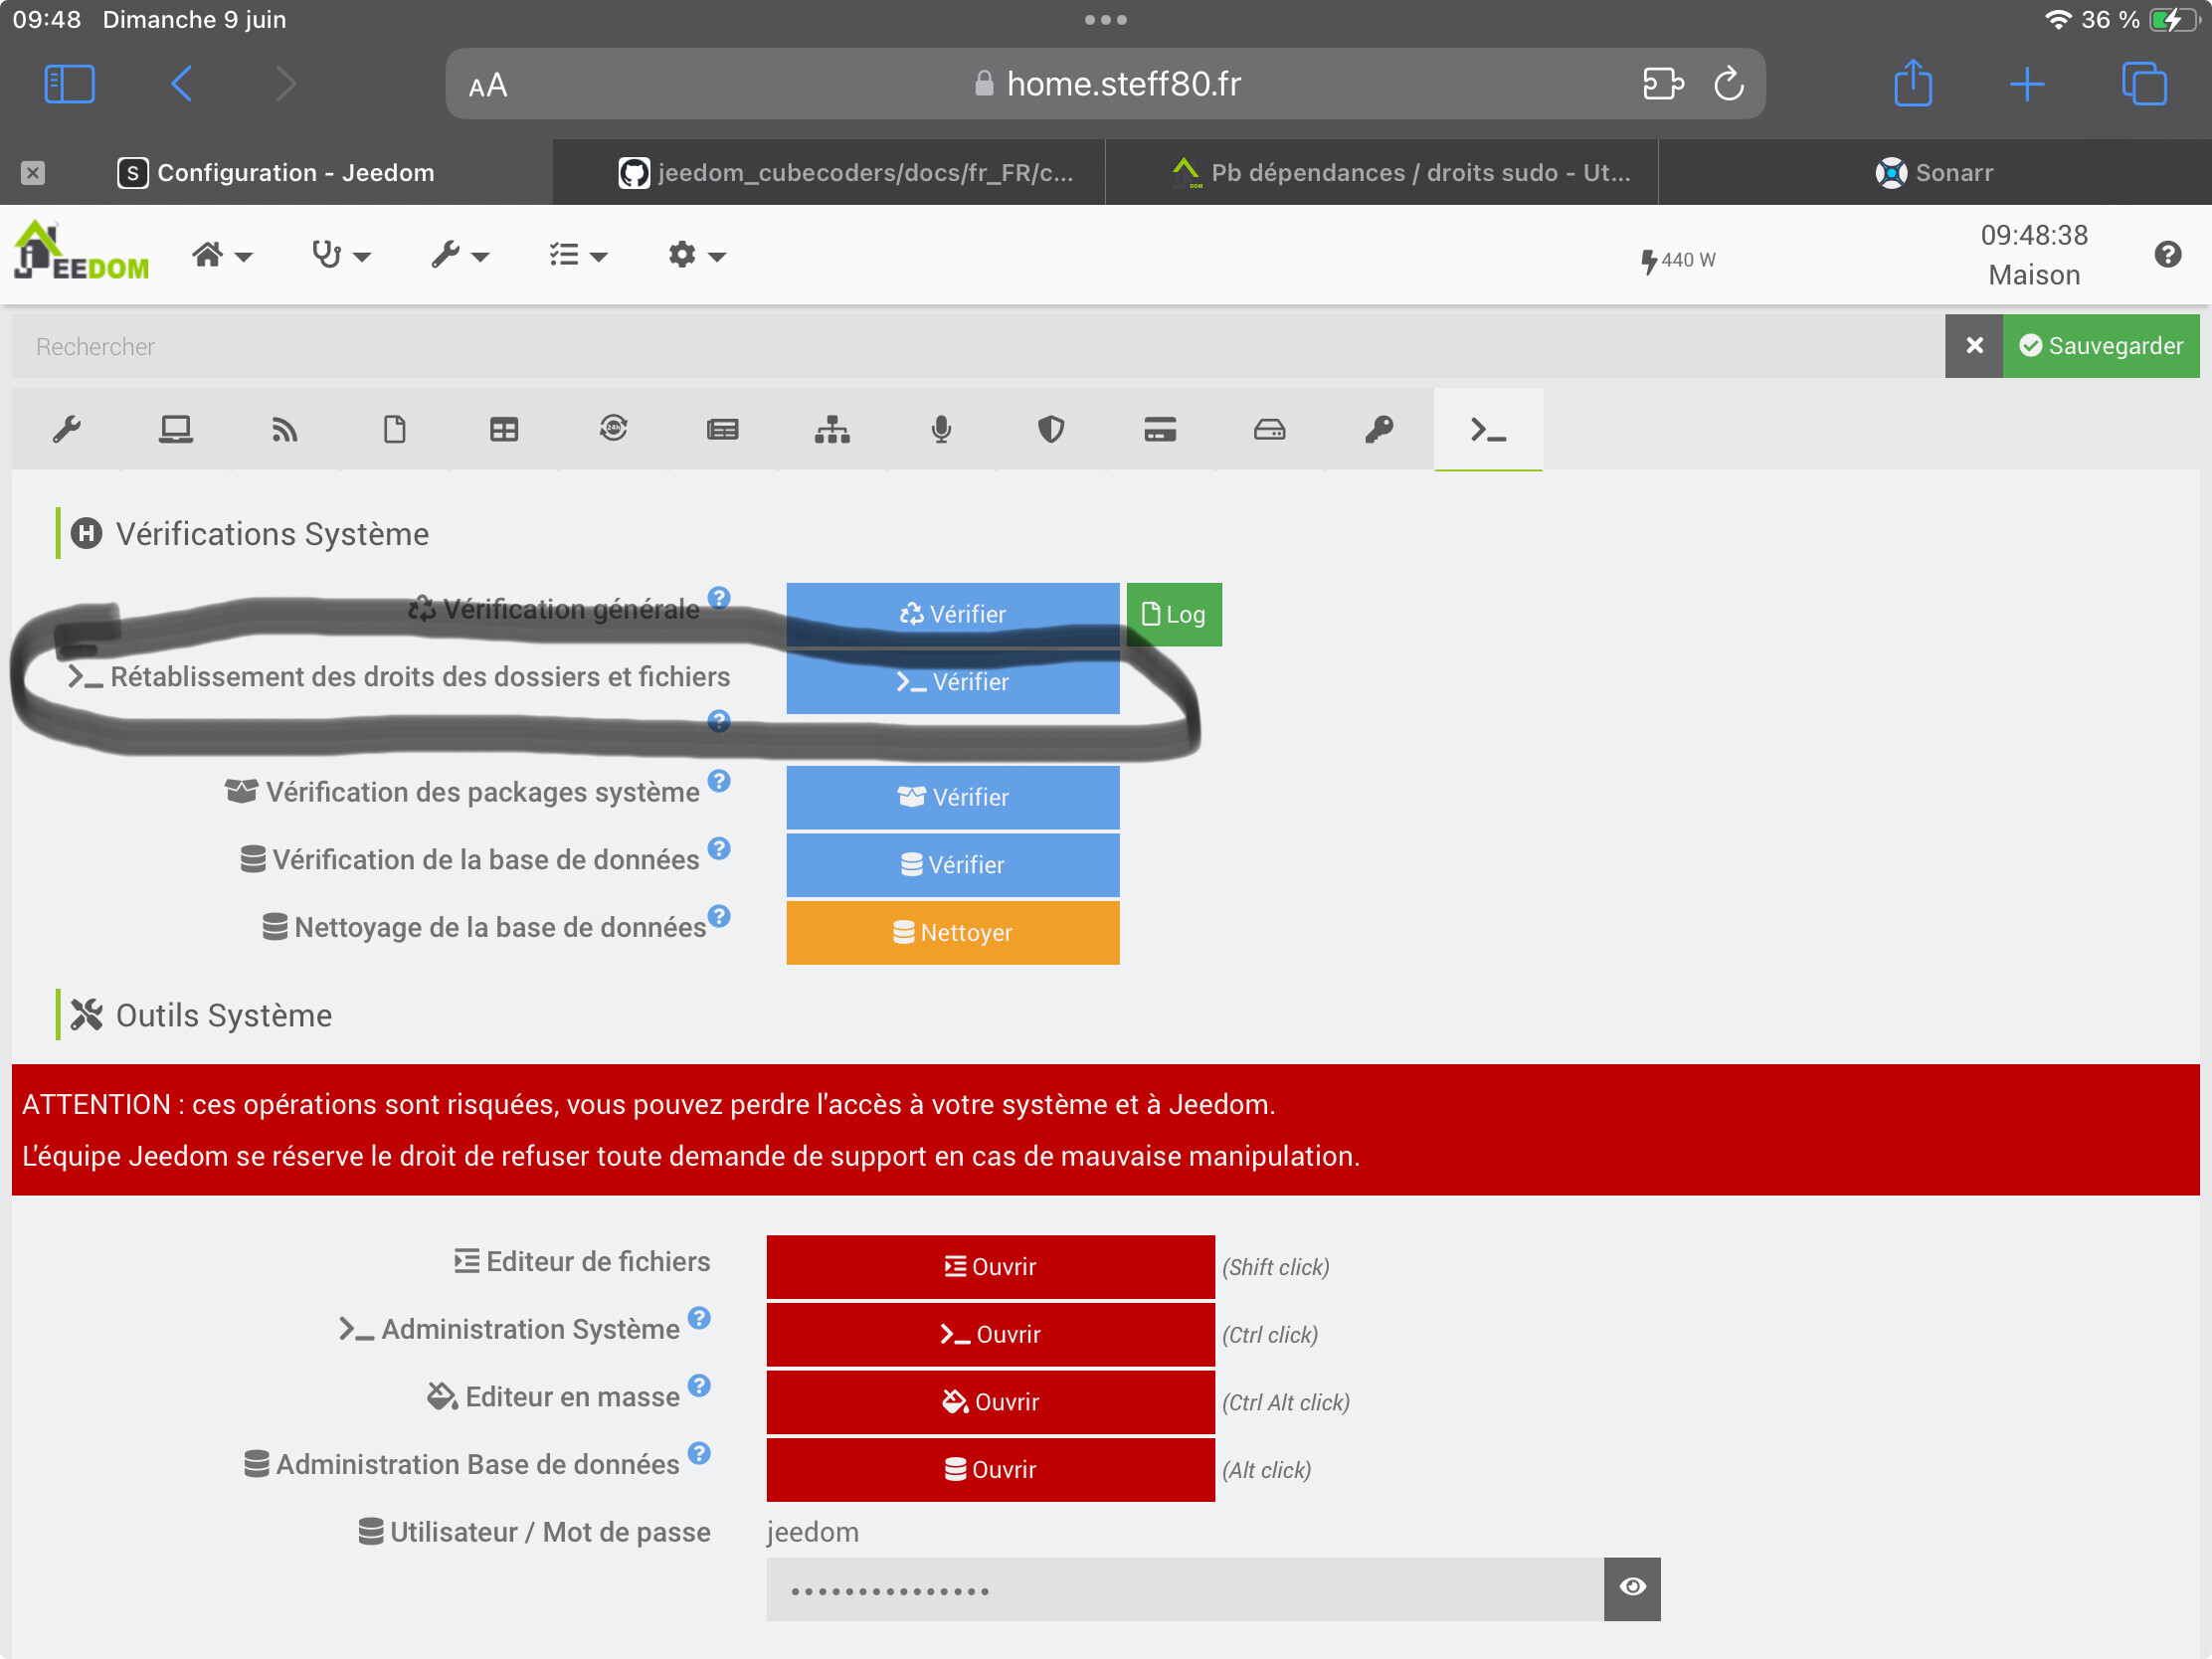Go back with Safari back arrow
Viewport: 2212px width, 1659px height.
181,83
